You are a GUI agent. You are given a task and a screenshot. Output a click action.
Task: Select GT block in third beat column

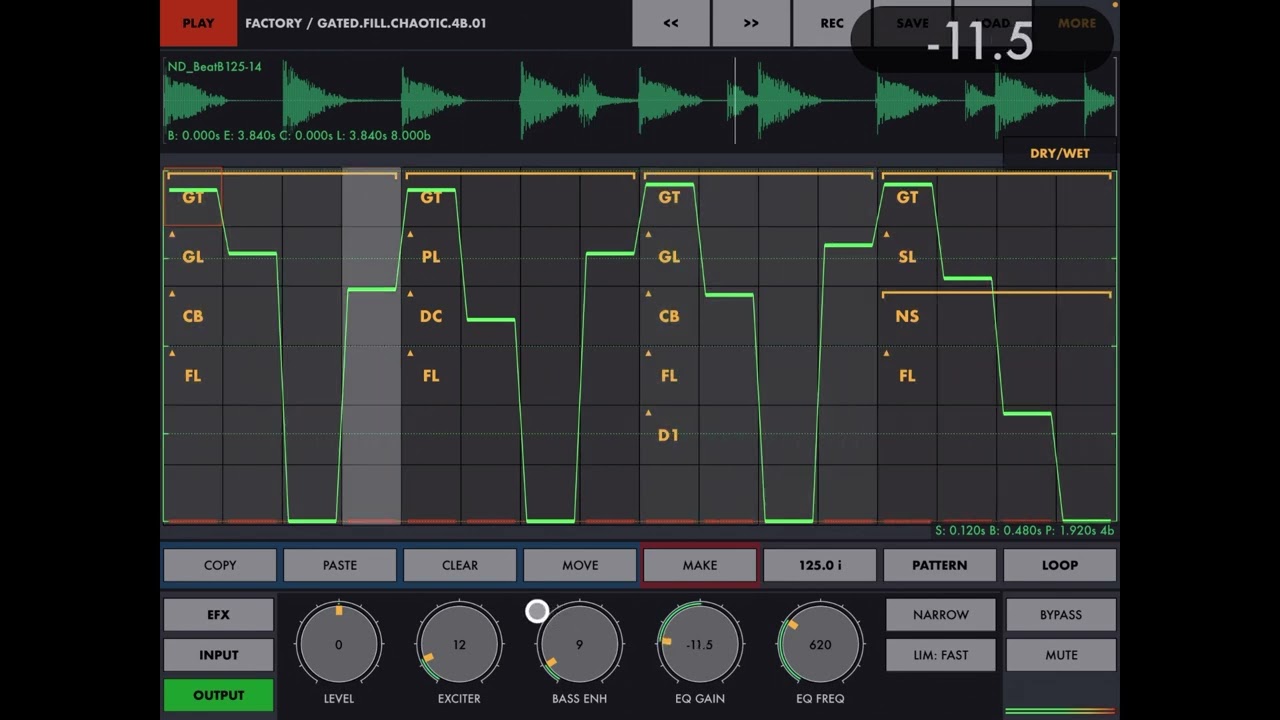pos(669,197)
